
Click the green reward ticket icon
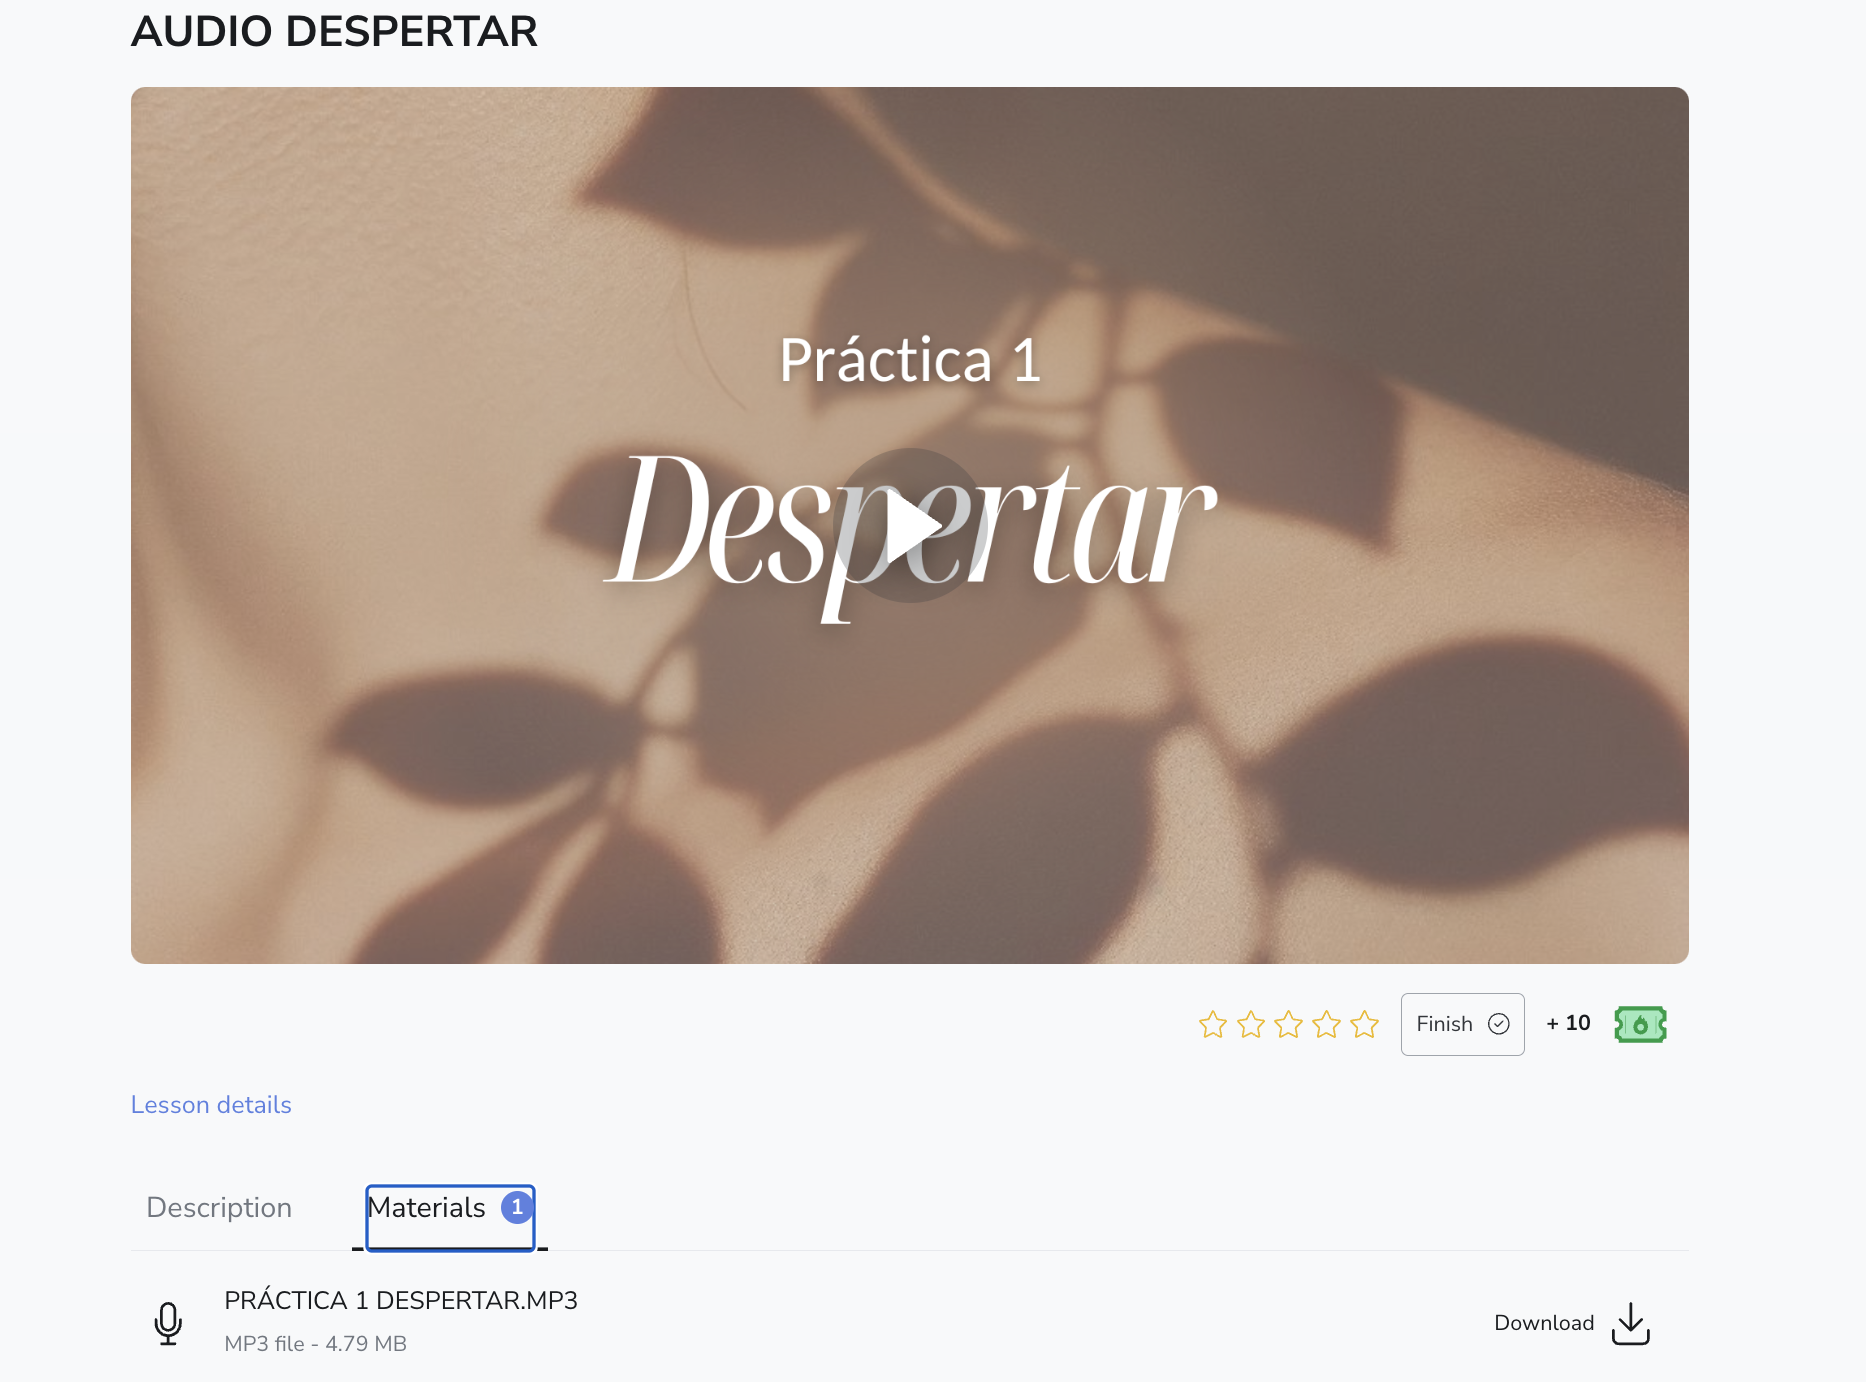1640,1024
